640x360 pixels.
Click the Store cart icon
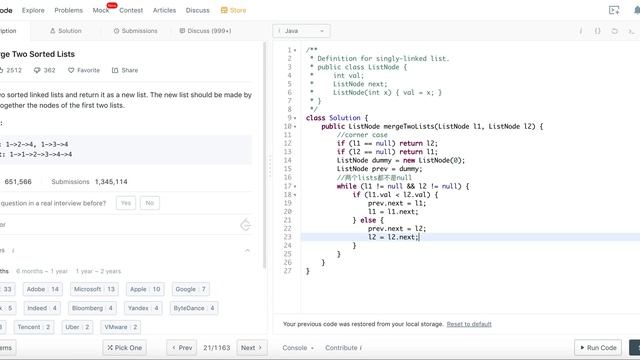pos(224,10)
